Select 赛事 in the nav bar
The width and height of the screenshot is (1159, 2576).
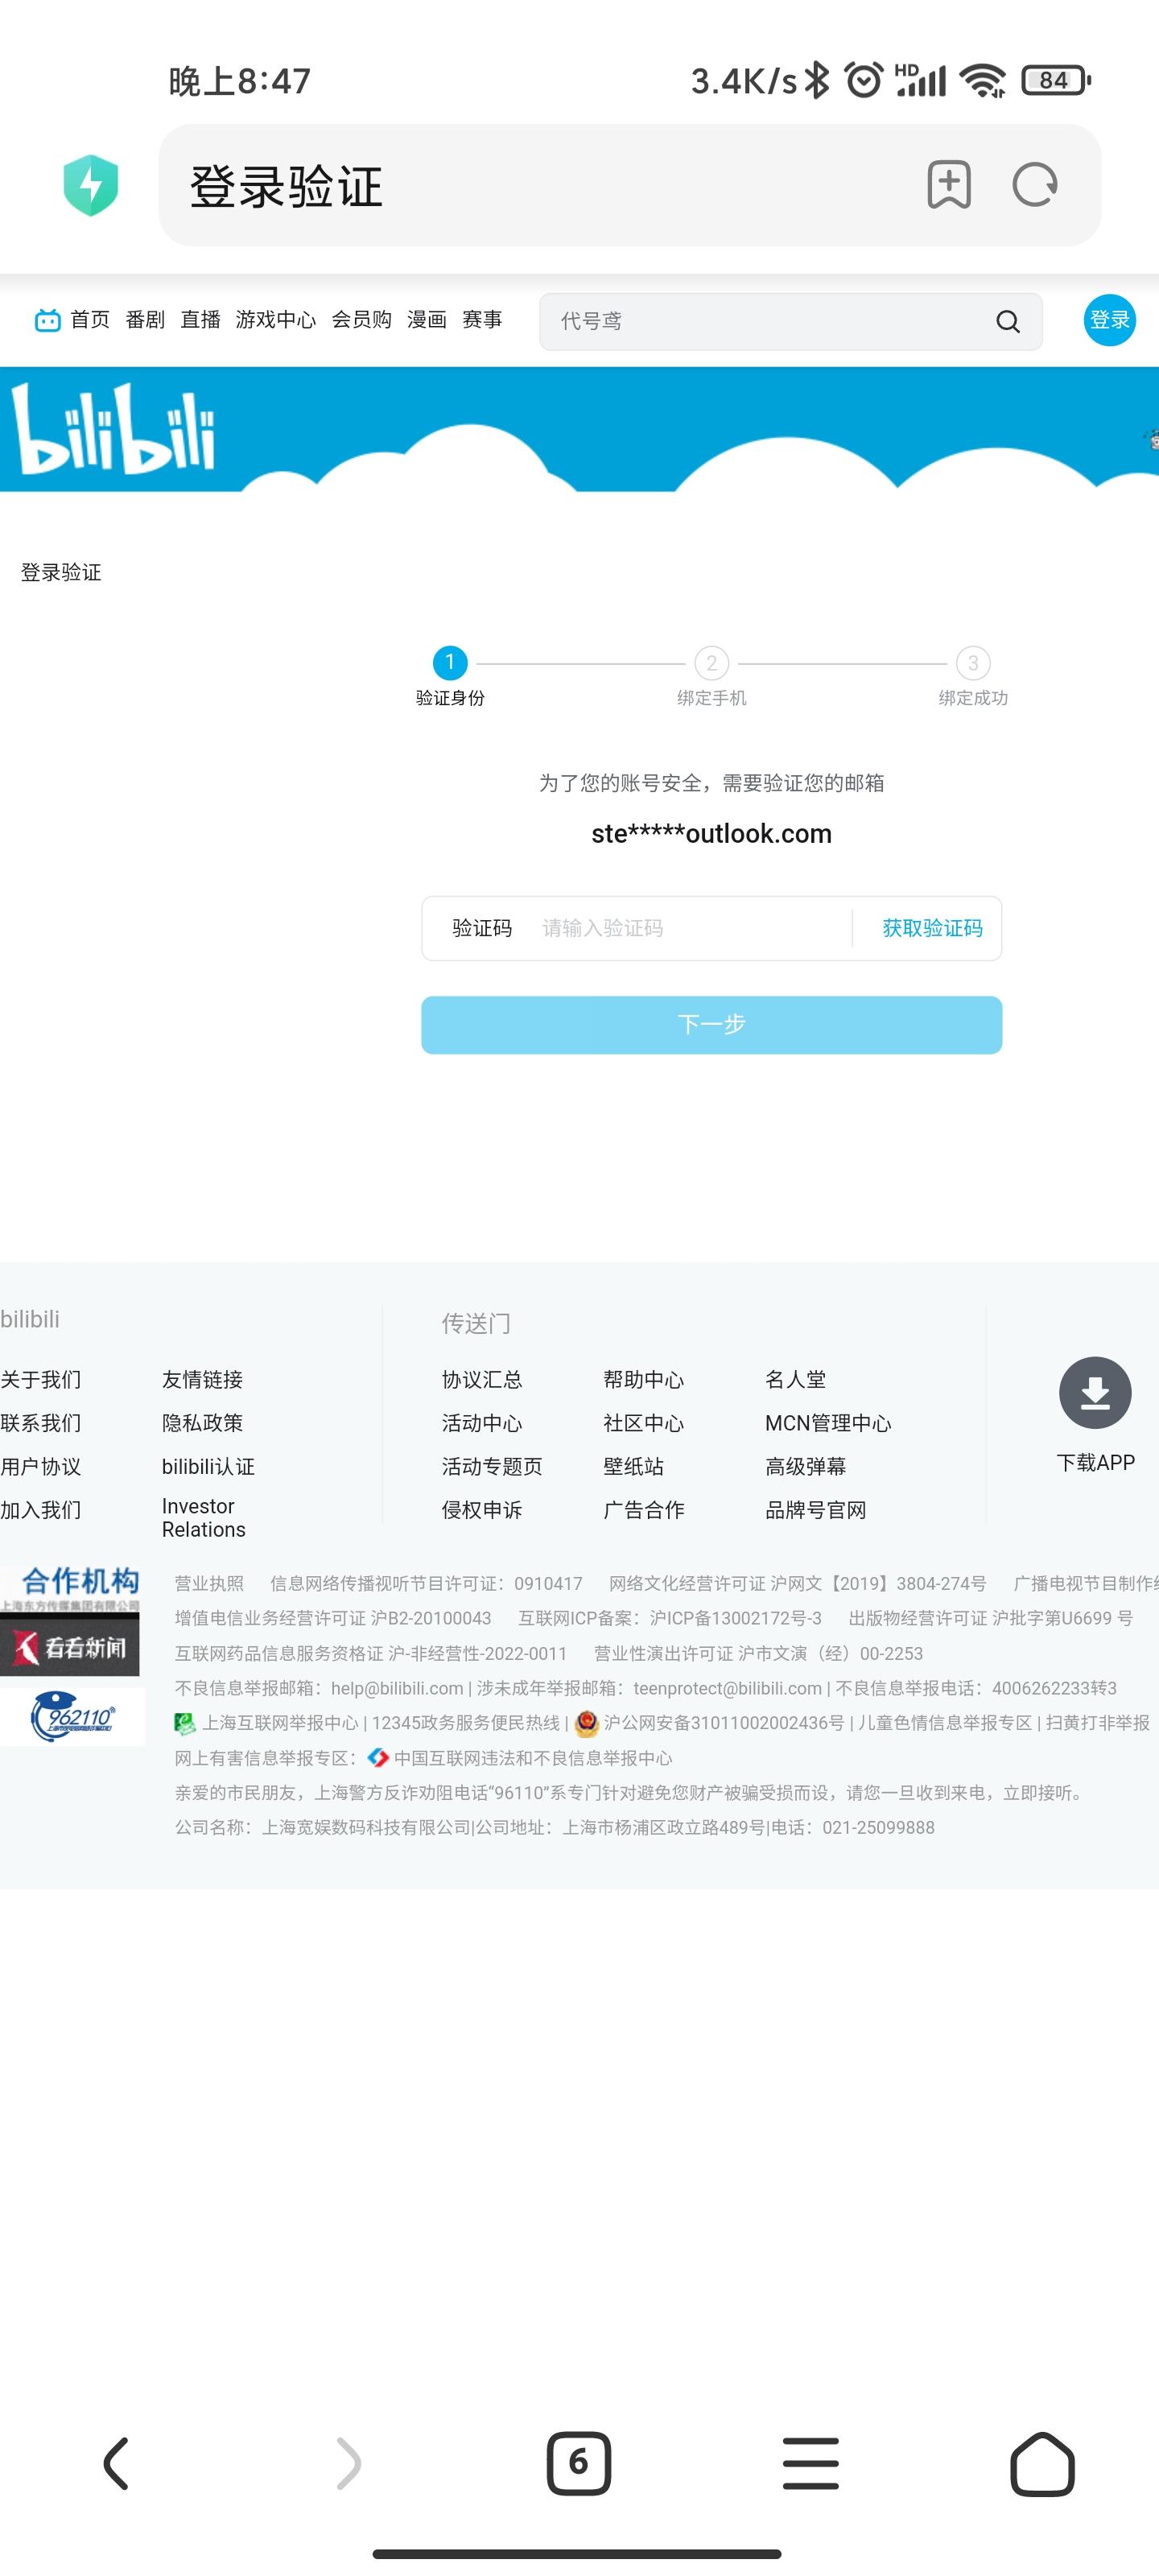(482, 320)
